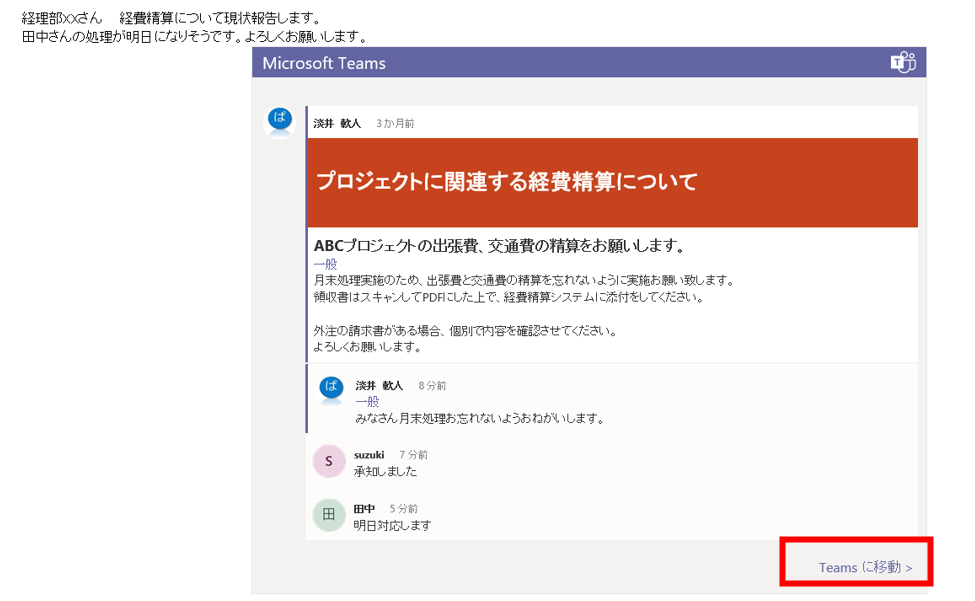Click the 5分前 timestamp

[404, 508]
